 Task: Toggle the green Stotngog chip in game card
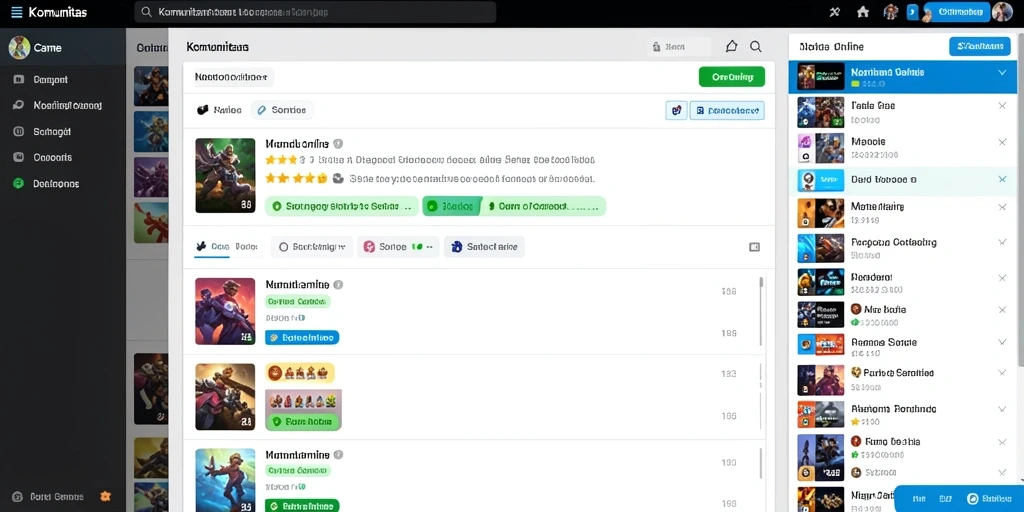(342, 206)
